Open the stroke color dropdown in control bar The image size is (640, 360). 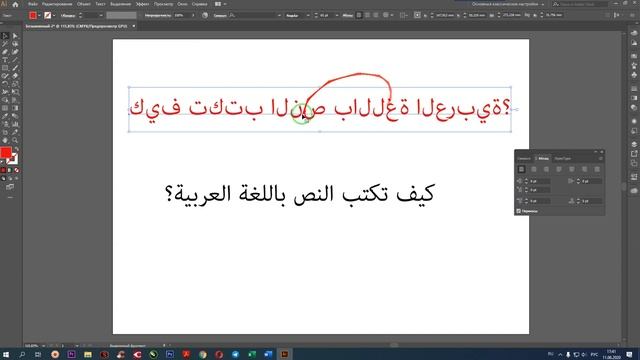point(54,16)
